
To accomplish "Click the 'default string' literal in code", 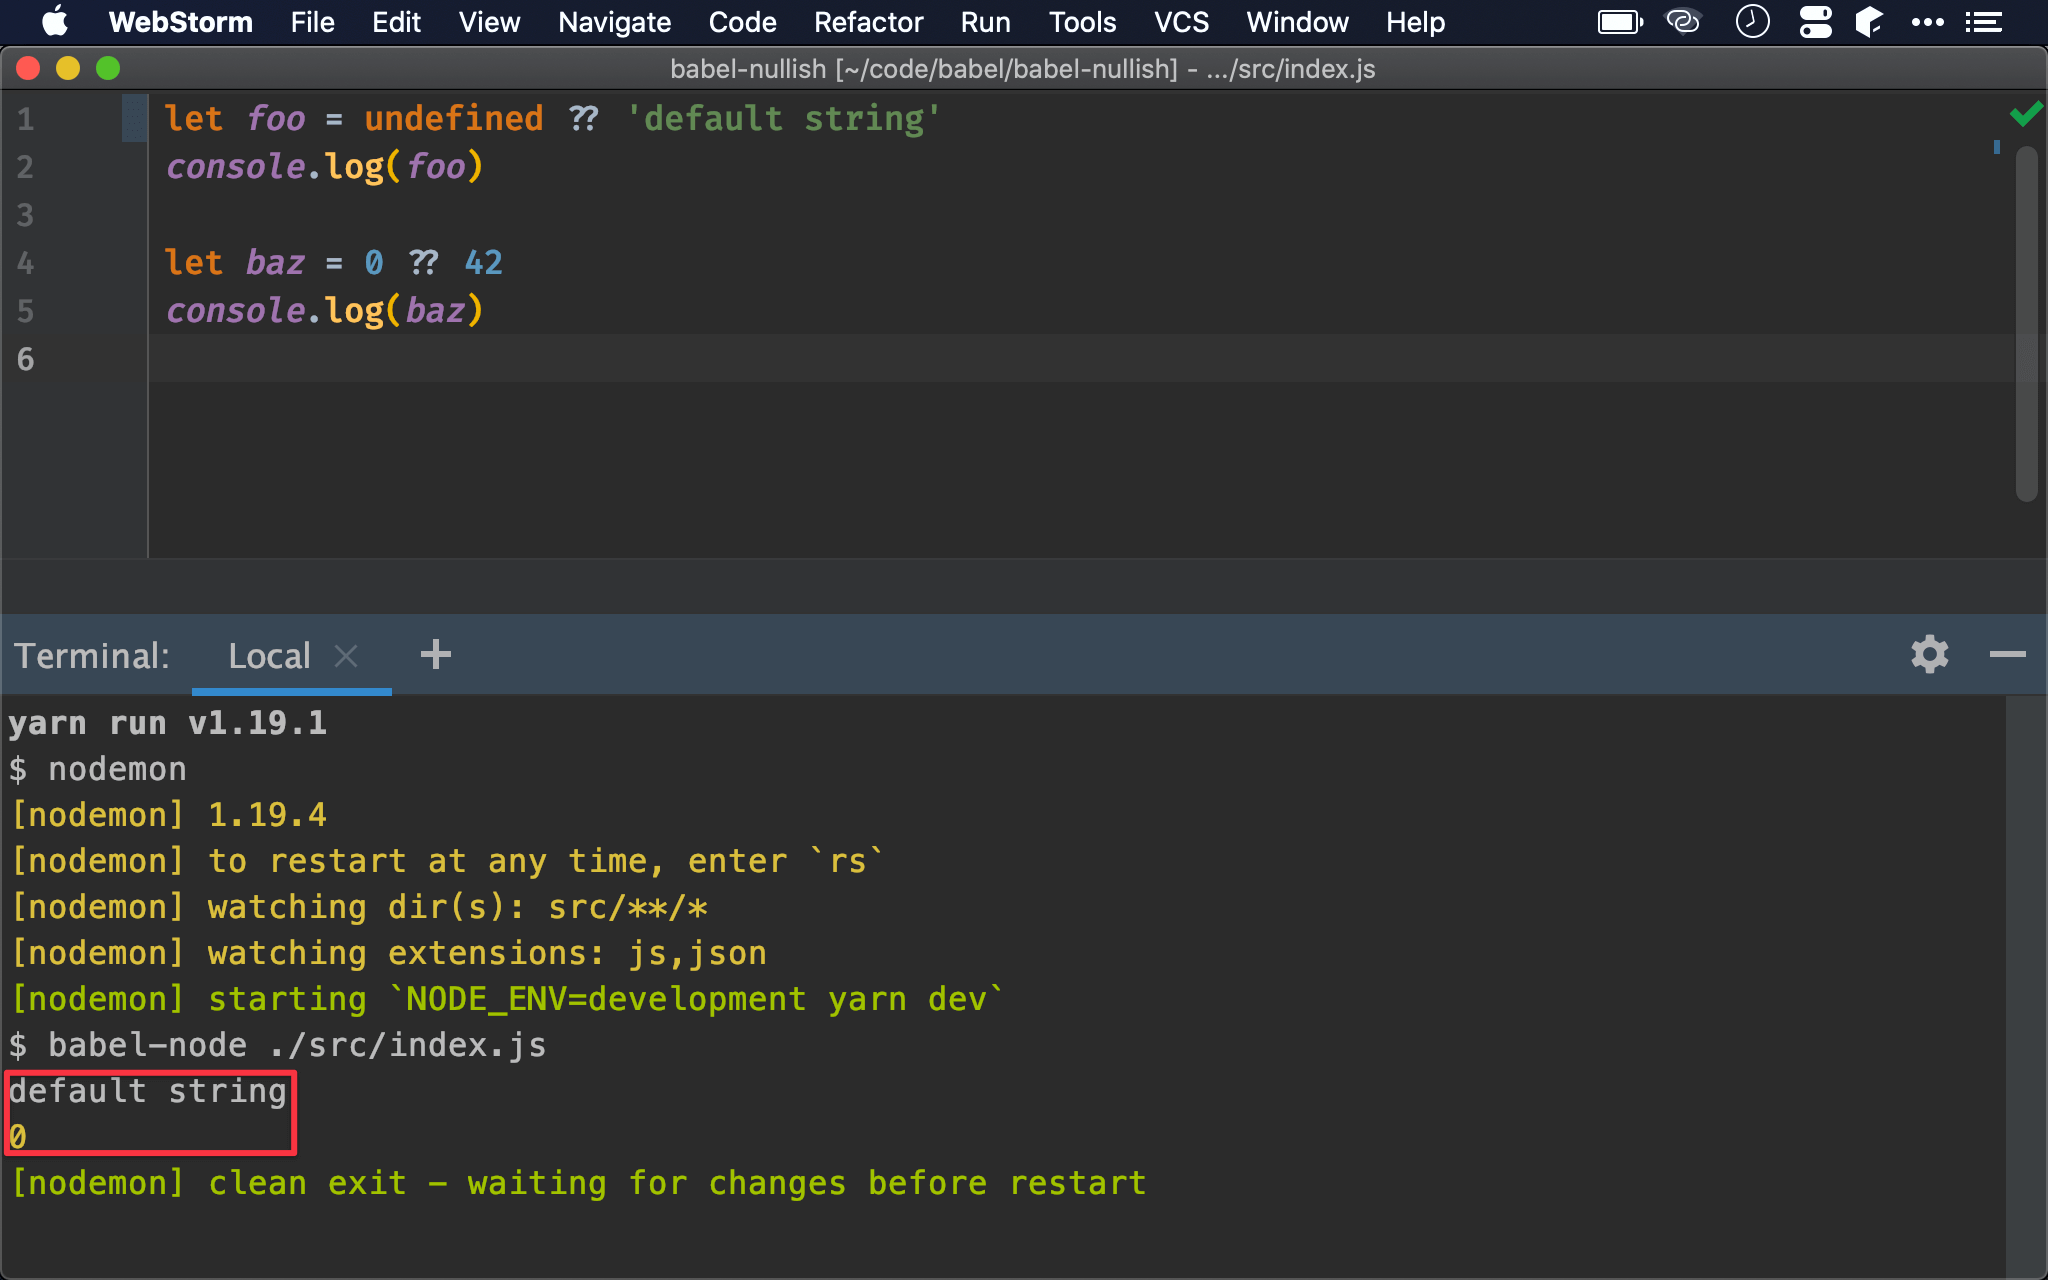I will [783, 118].
